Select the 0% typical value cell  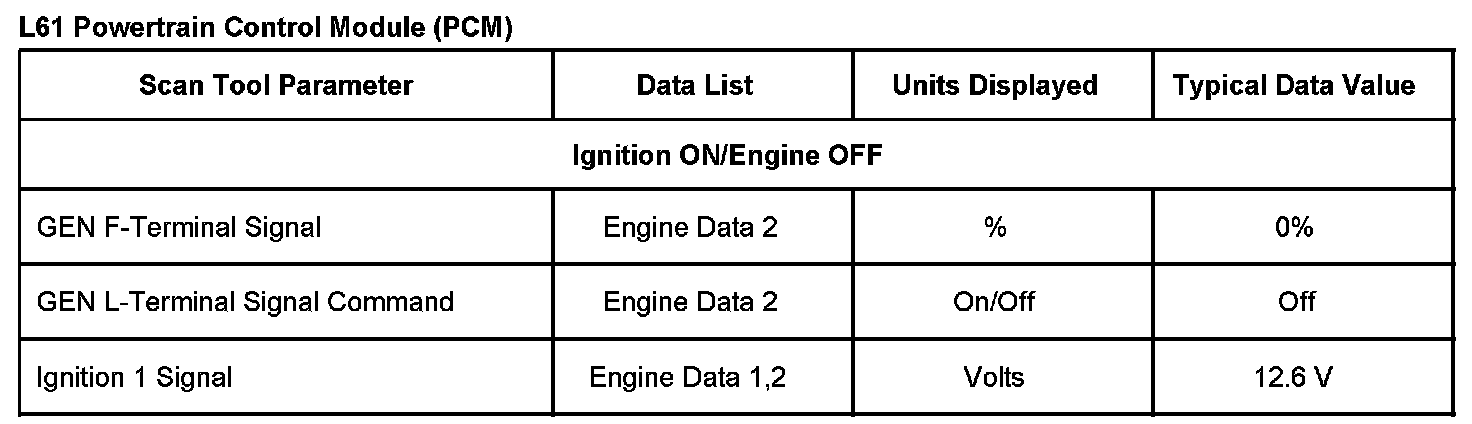click(1296, 228)
